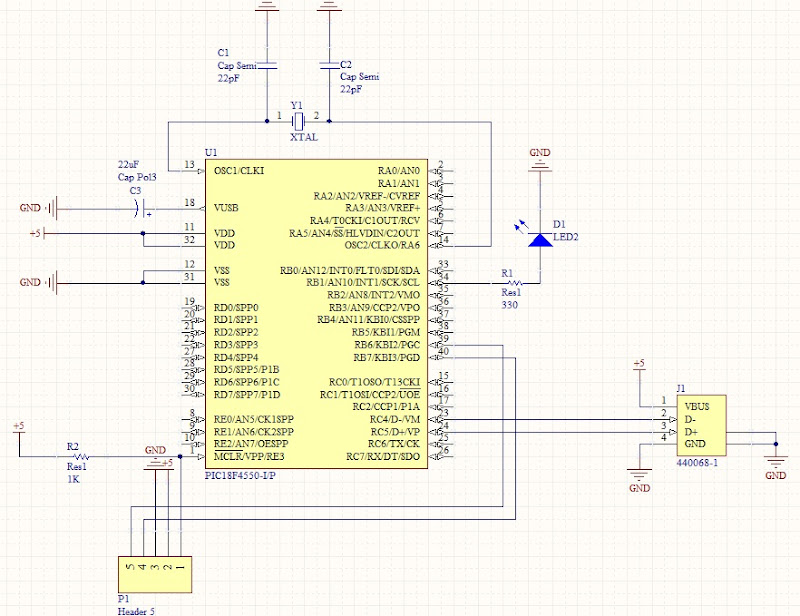Image resolution: width=800 pixels, height=616 pixels.
Task: Click the C1 capacitor symbol
Action: click(x=266, y=66)
